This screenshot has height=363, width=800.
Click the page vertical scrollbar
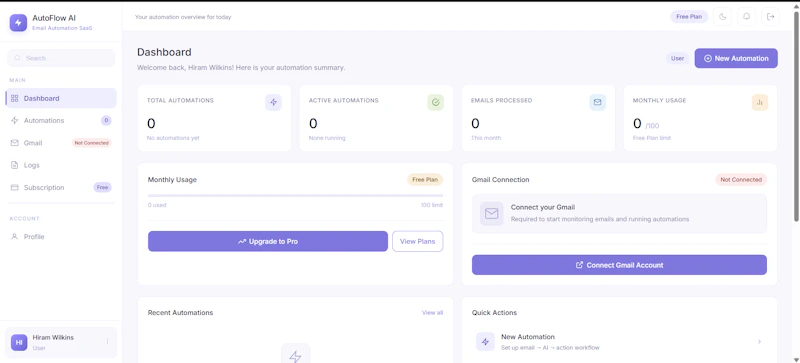point(796,116)
